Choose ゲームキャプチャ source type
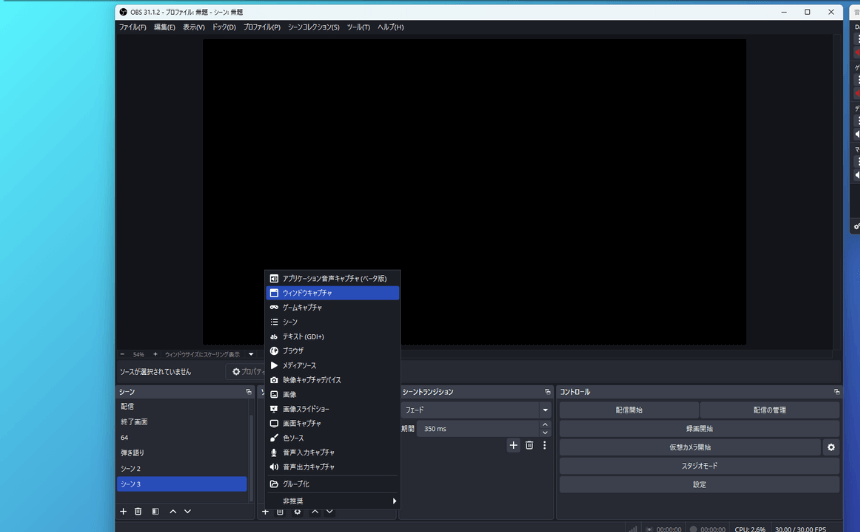 click(301, 307)
